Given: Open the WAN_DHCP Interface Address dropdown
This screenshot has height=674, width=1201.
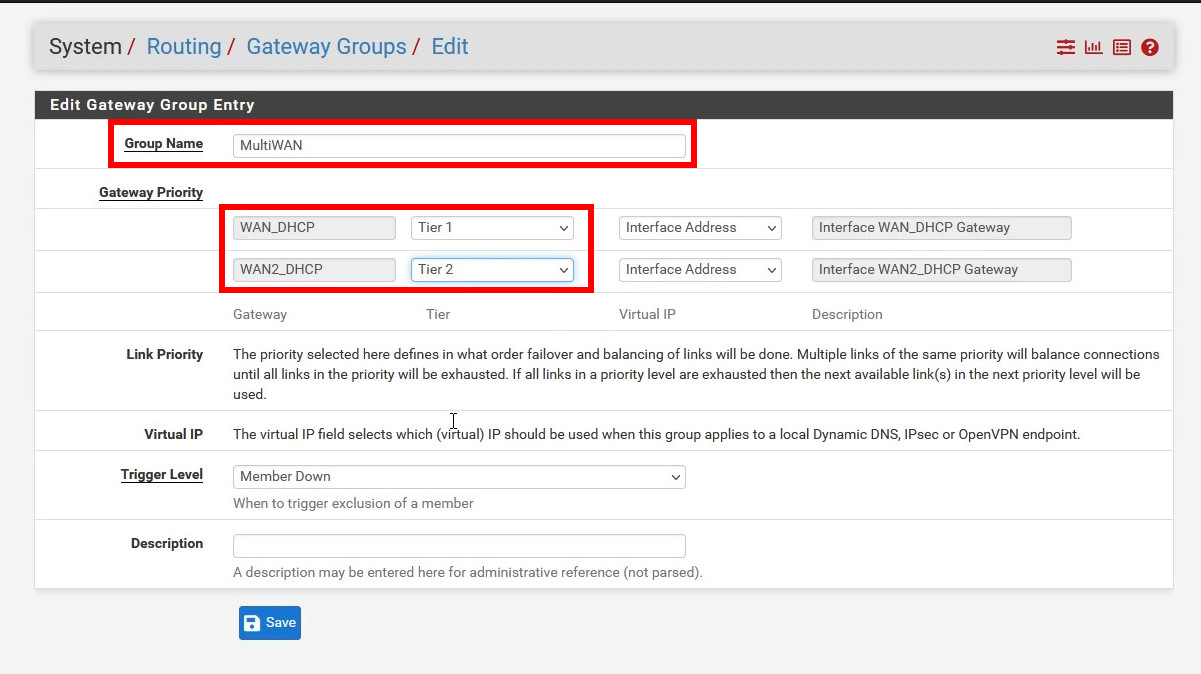Looking at the screenshot, I should point(700,228).
